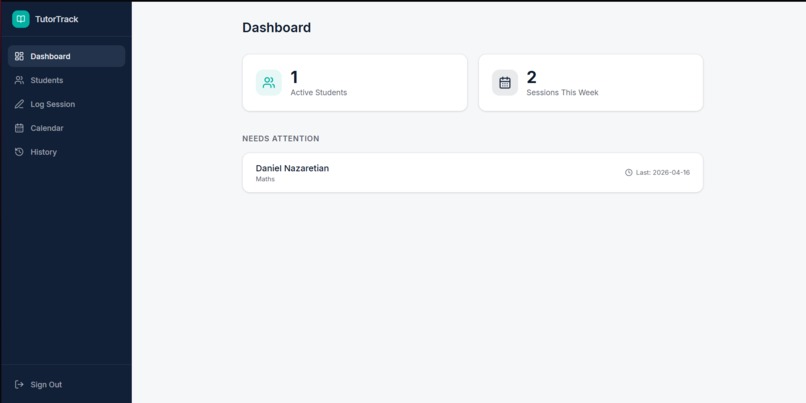Click the clock icon beside Last: 2026-04-16
The image size is (806, 403).
[629, 172]
